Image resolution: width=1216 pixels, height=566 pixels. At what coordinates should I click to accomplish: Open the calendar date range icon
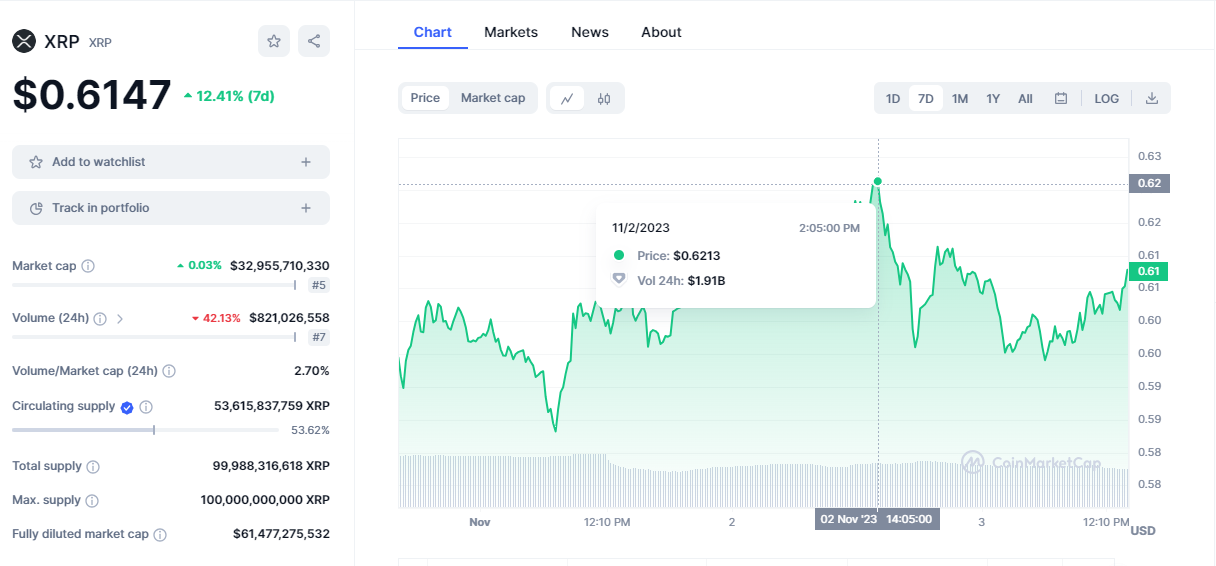click(1061, 98)
